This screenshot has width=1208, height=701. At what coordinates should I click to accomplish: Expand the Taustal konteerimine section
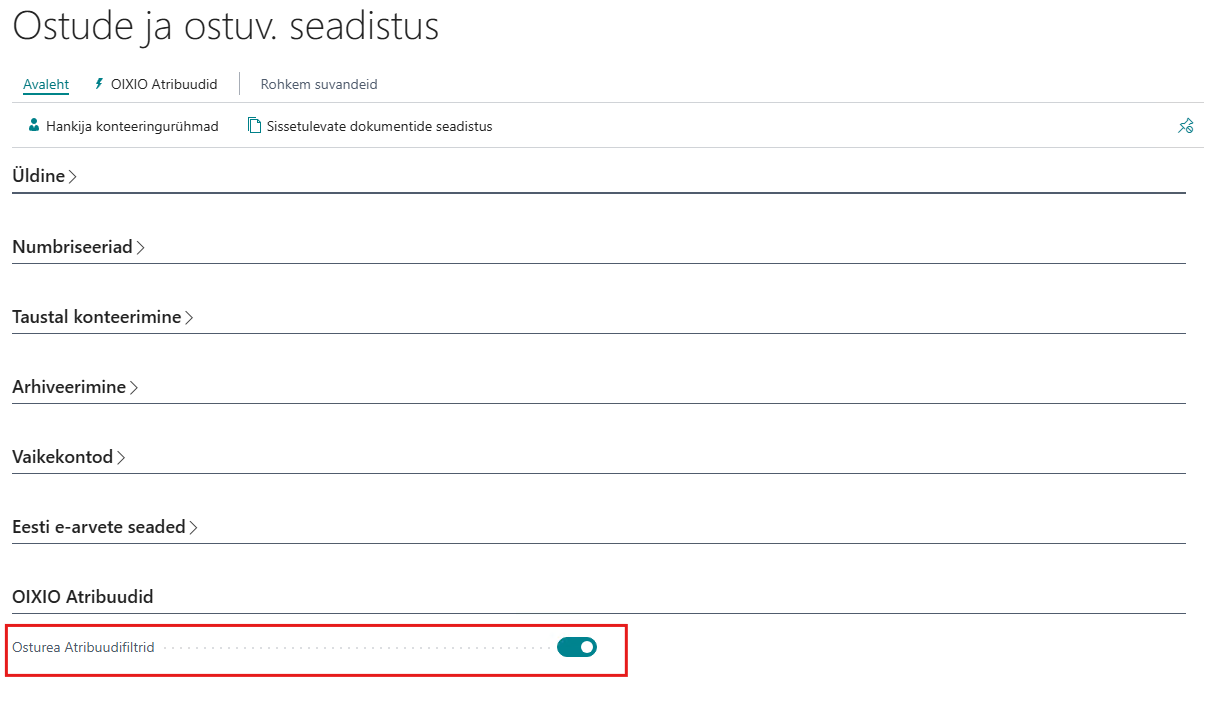click(x=97, y=317)
